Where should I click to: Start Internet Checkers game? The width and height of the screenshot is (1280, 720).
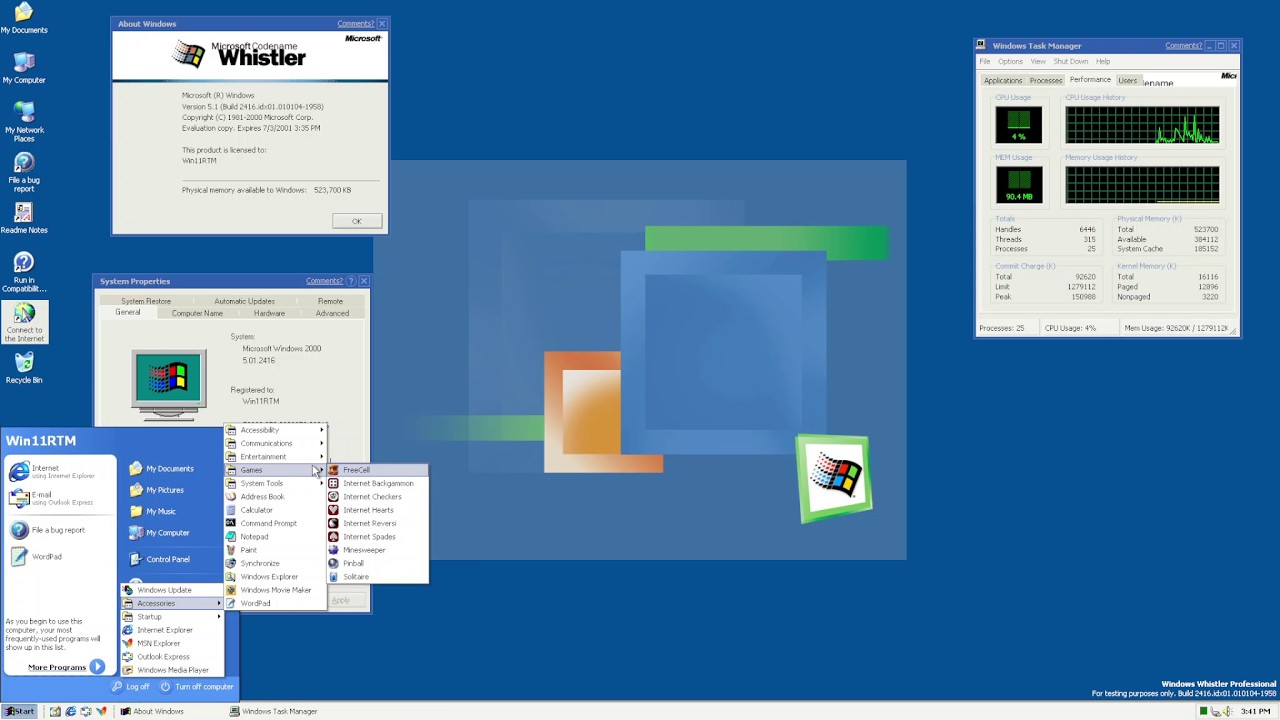[x=378, y=497]
